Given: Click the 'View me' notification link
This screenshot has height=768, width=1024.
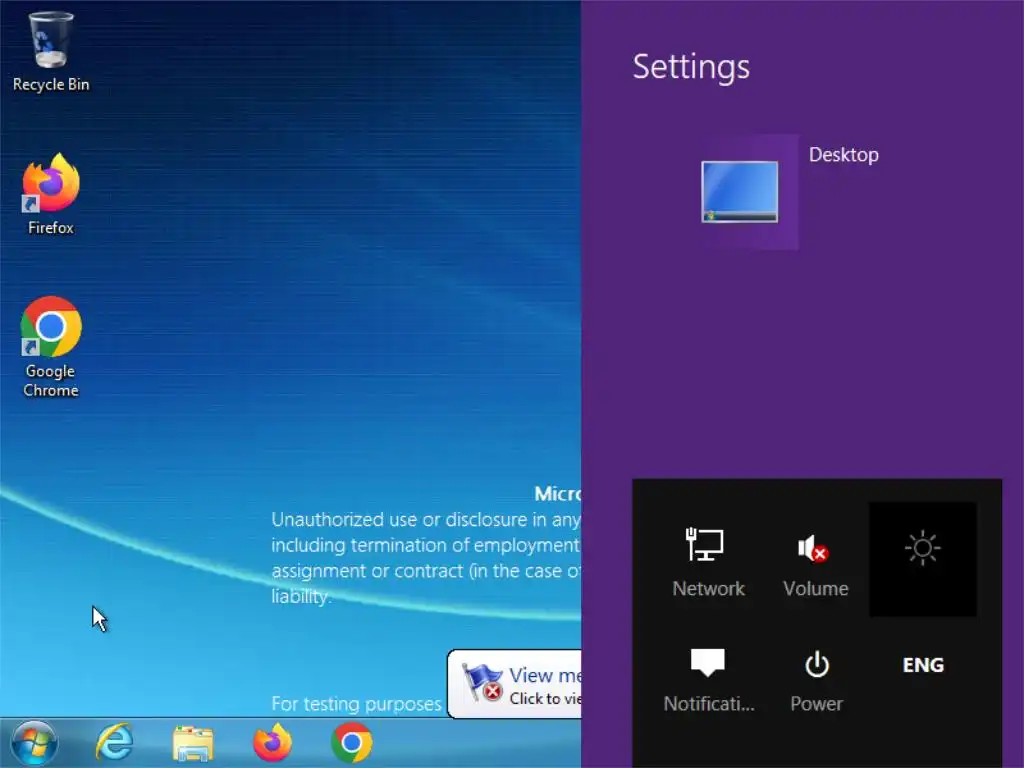Looking at the screenshot, I should (x=545, y=675).
